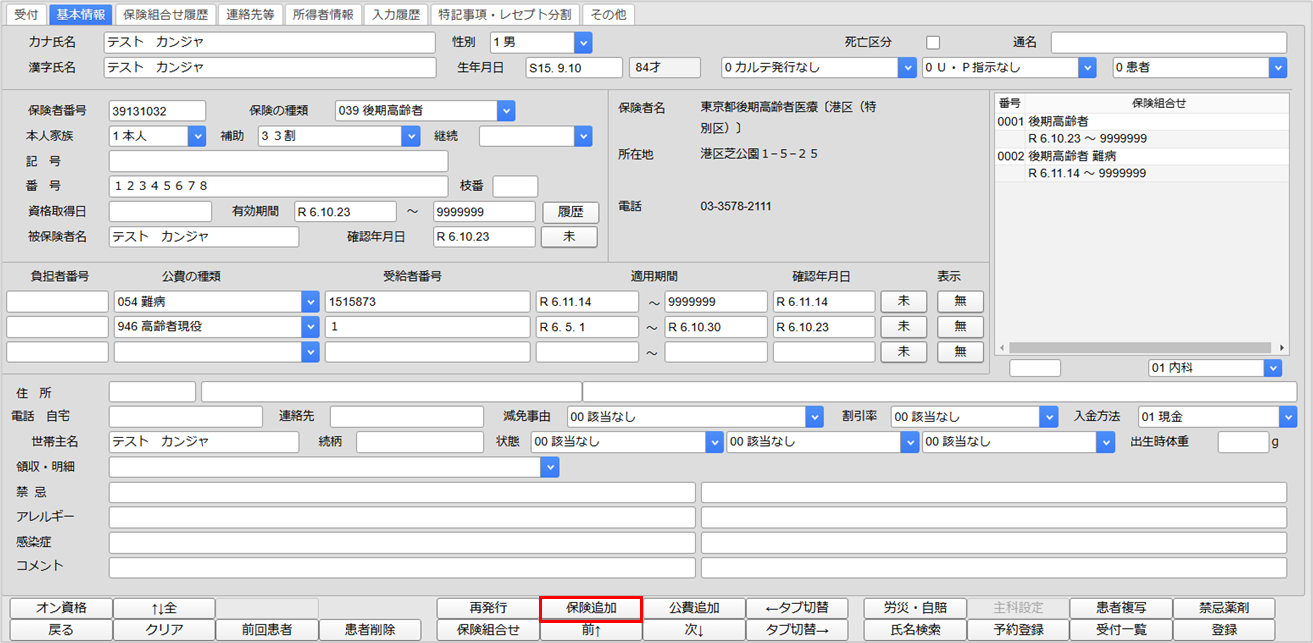The width and height of the screenshot is (1313, 643).
Task: Click the 患者削除 button
Action: [x=370, y=630]
